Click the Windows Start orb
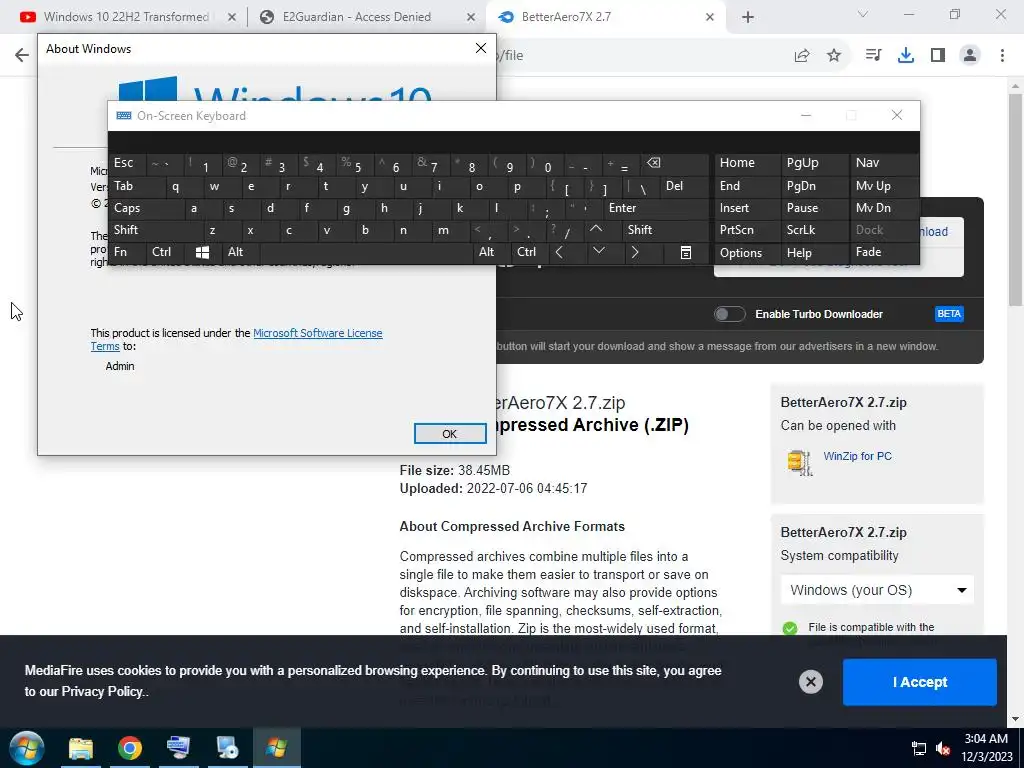Image resolution: width=1024 pixels, height=768 pixels. point(26,748)
